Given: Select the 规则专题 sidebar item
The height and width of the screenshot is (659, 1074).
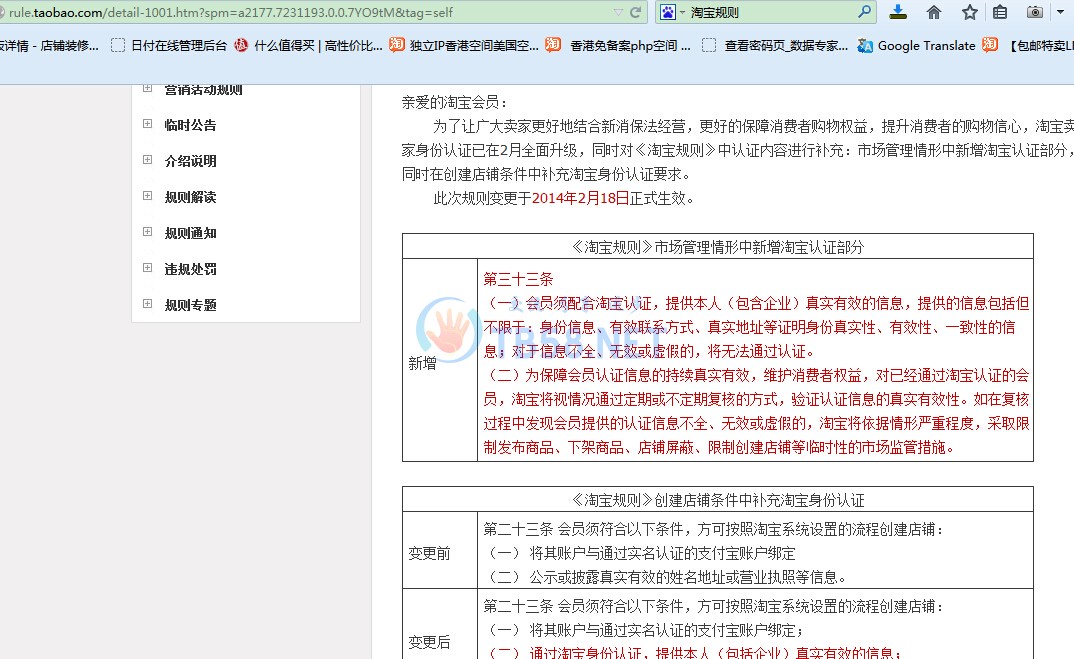Looking at the screenshot, I should point(190,305).
